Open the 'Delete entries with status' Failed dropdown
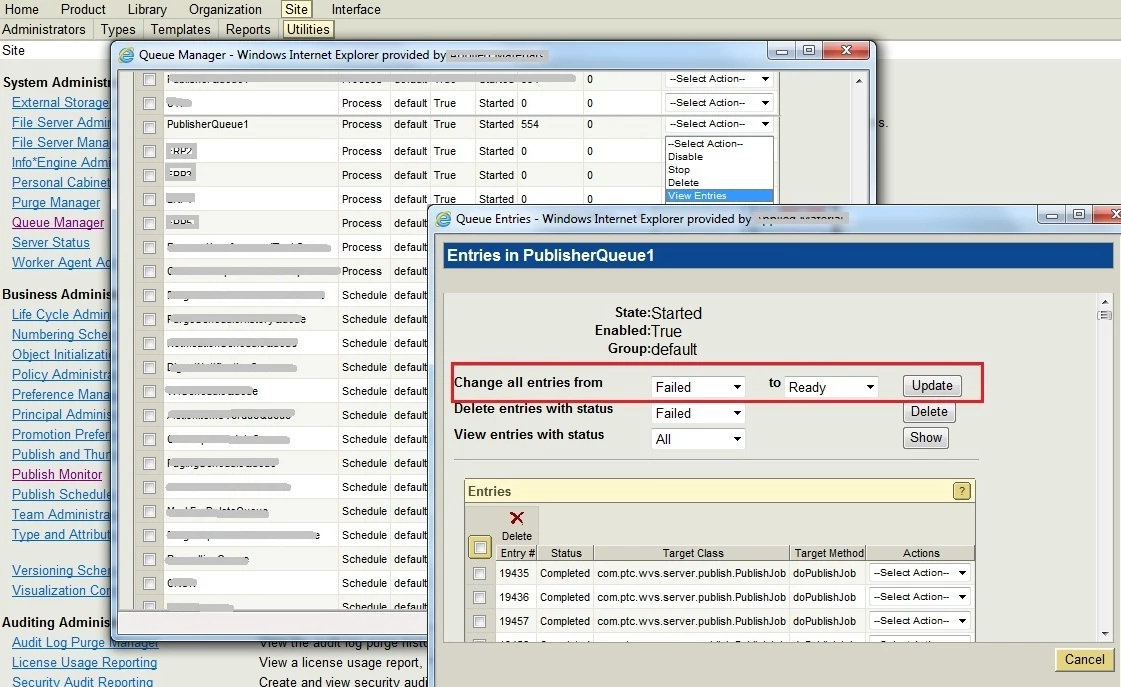The image size is (1121, 687). (698, 413)
